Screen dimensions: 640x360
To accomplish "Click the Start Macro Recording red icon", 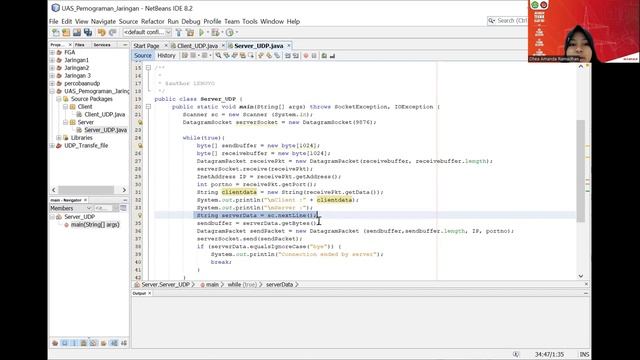I will click(x=306, y=56).
